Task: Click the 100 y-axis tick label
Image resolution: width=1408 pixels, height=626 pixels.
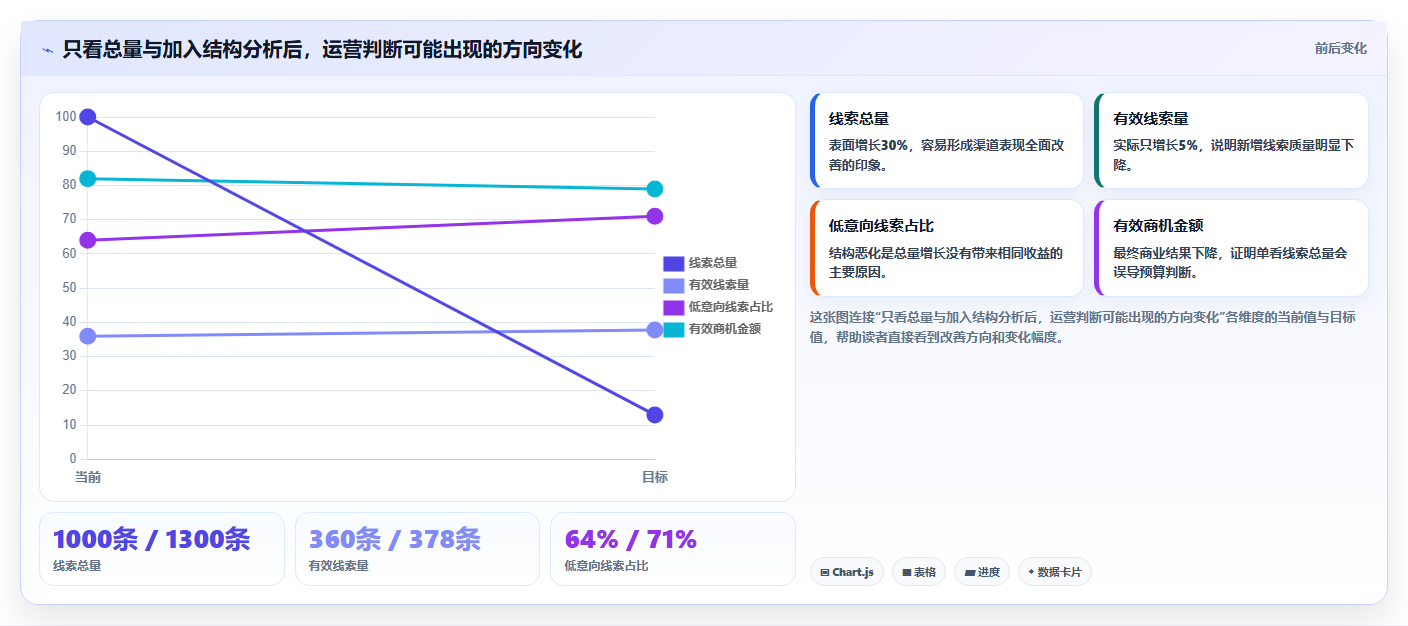Action: tap(66, 117)
